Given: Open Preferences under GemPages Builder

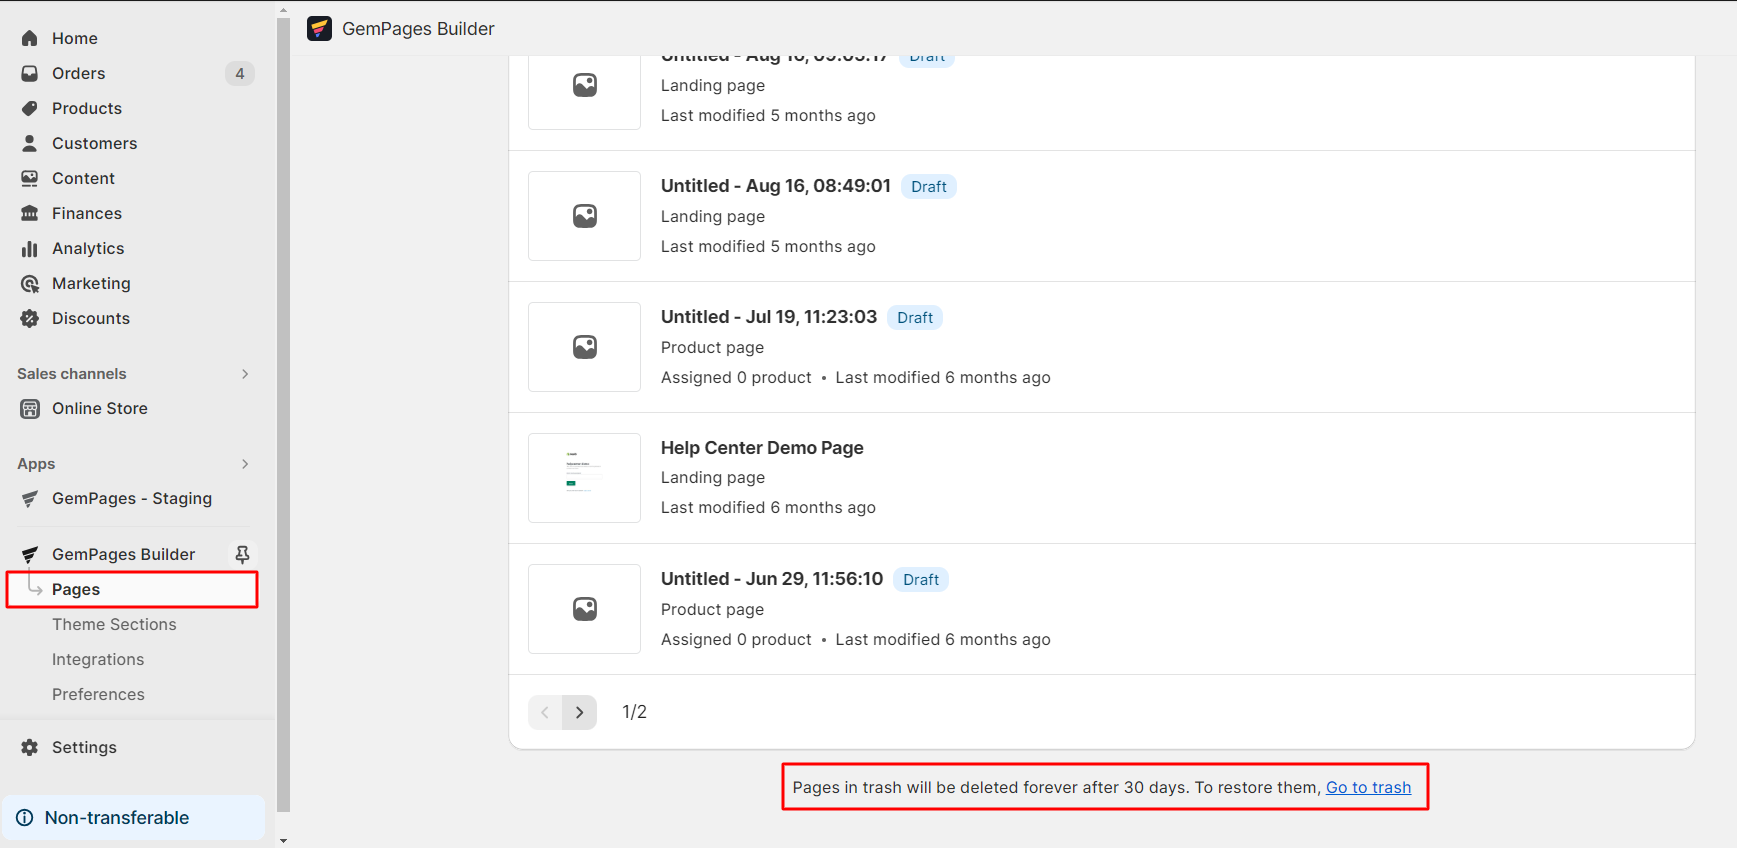Looking at the screenshot, I should (98, 694).
